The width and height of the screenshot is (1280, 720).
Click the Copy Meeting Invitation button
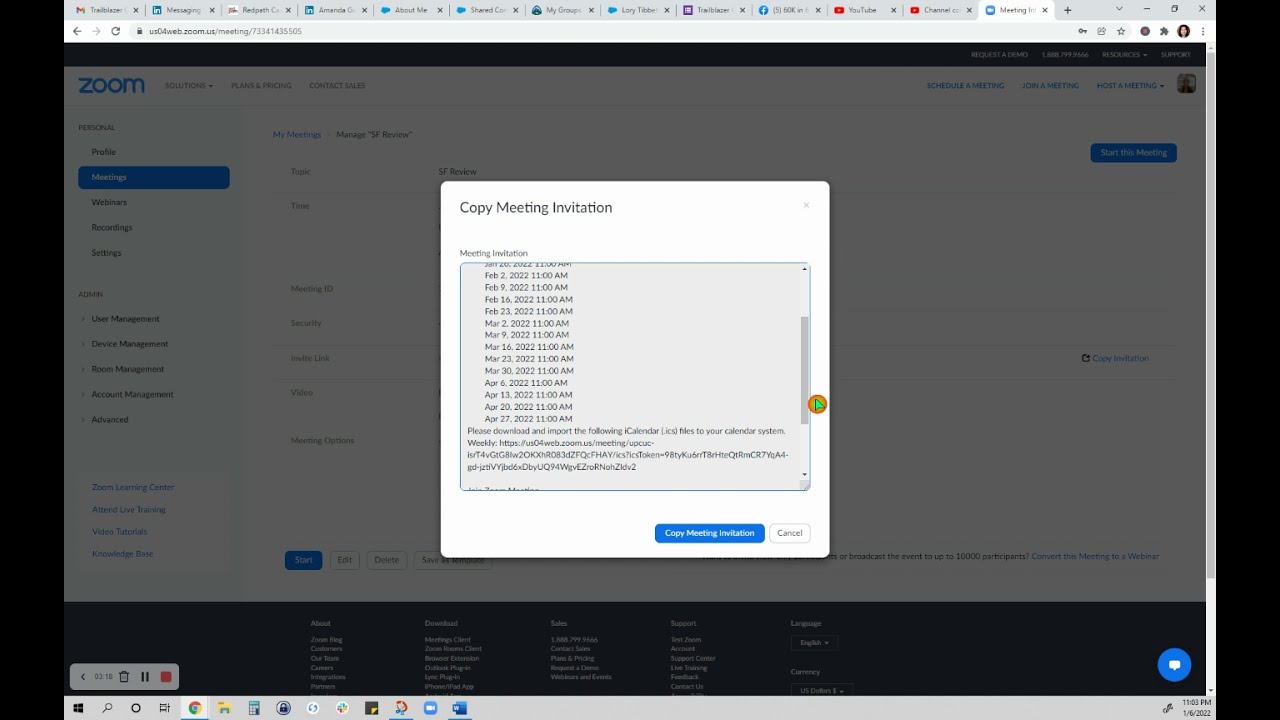pyautogui.click(x=710, y=533)
